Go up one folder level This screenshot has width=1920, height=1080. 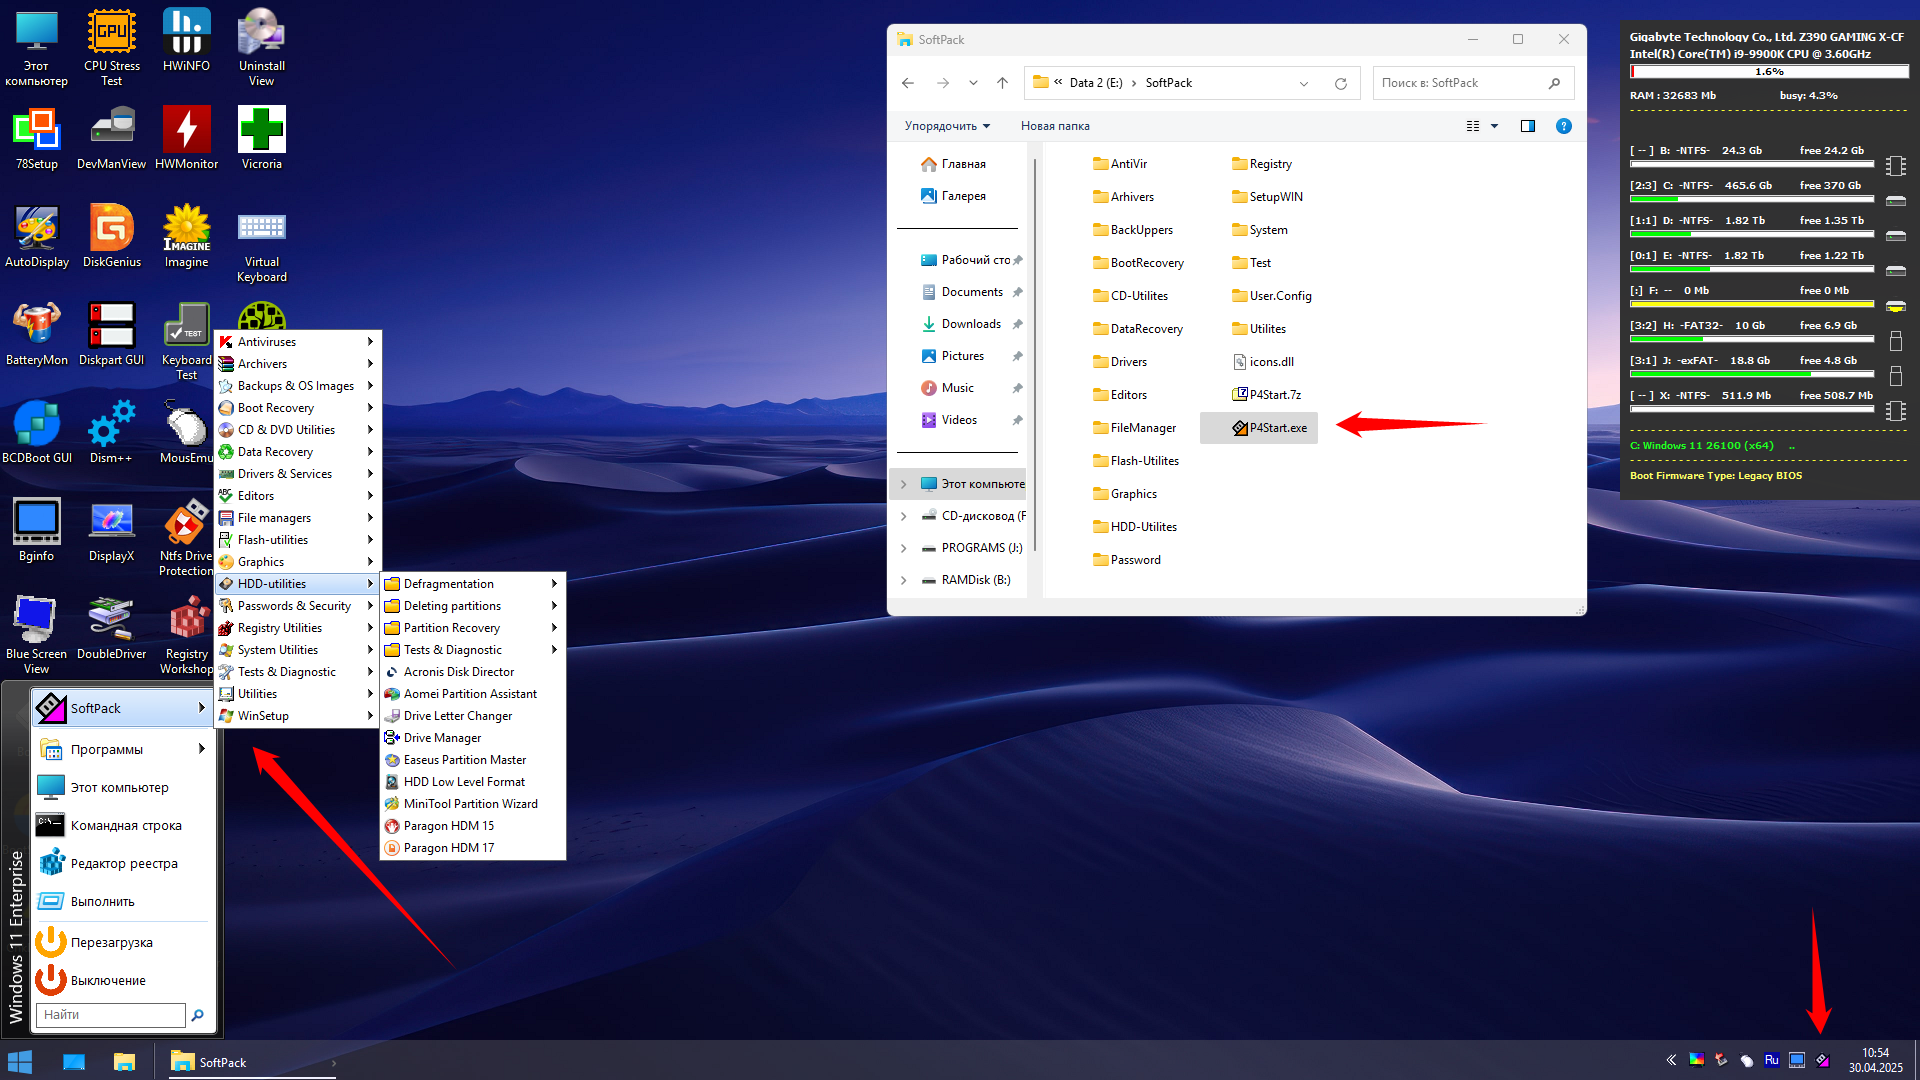(1002, 83)
